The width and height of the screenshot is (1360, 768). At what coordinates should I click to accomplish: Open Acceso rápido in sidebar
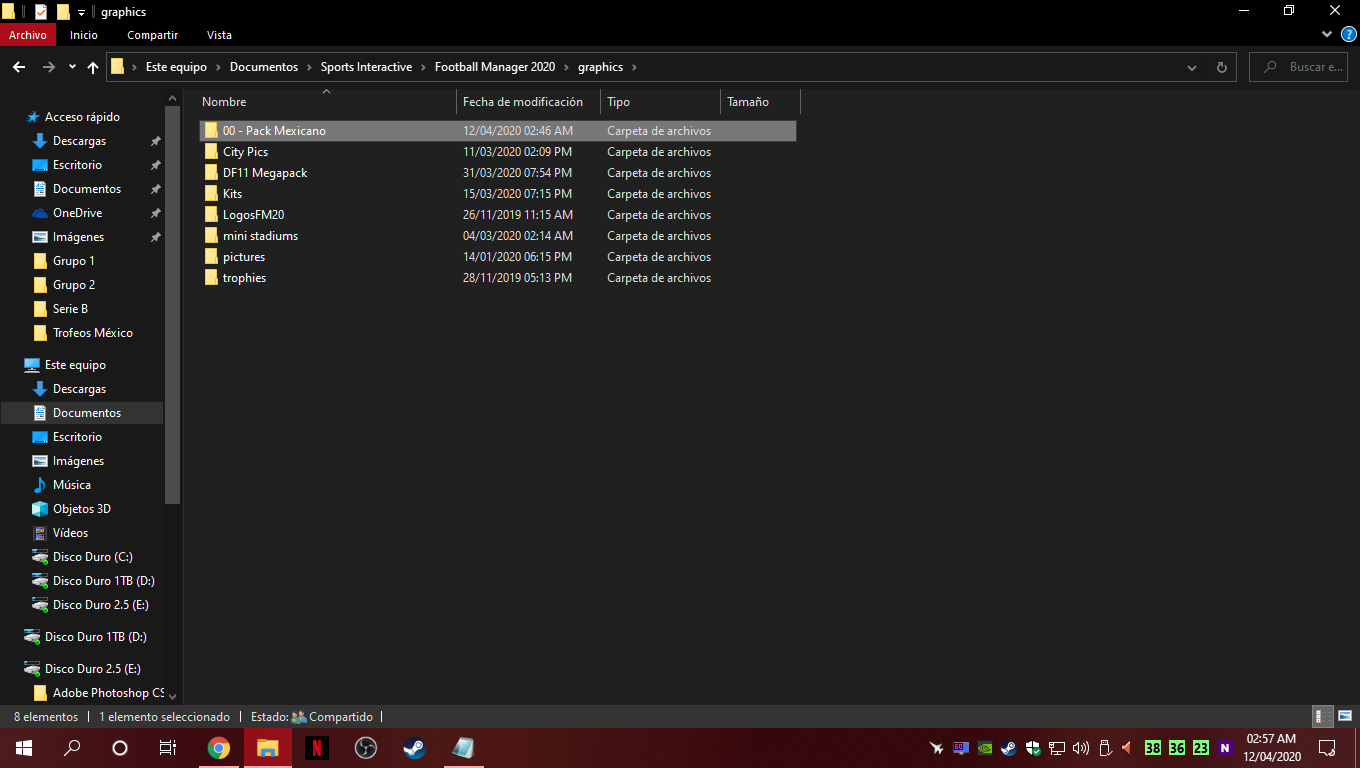tap(82, 117)
